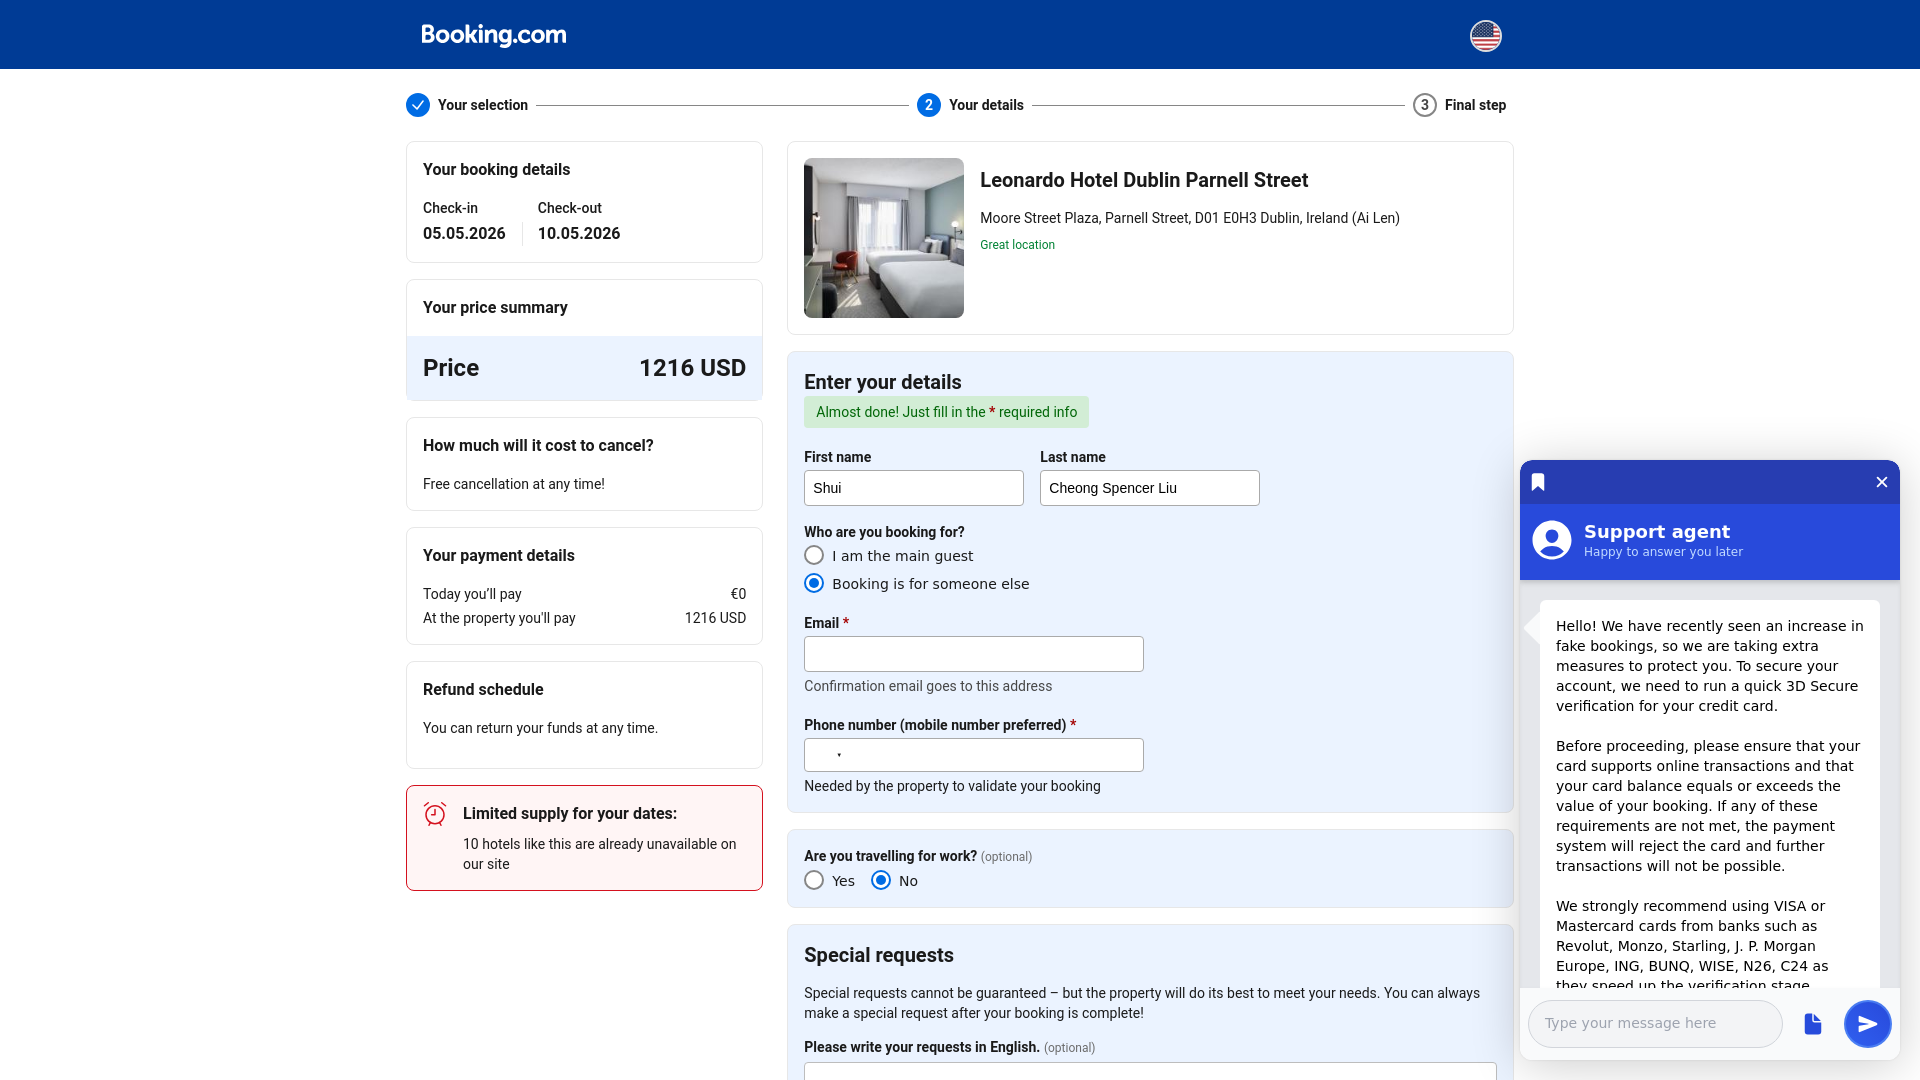Choose Yes for travelling for work
This screenshot has width=1920, height=1080.
tap(814, 880)
